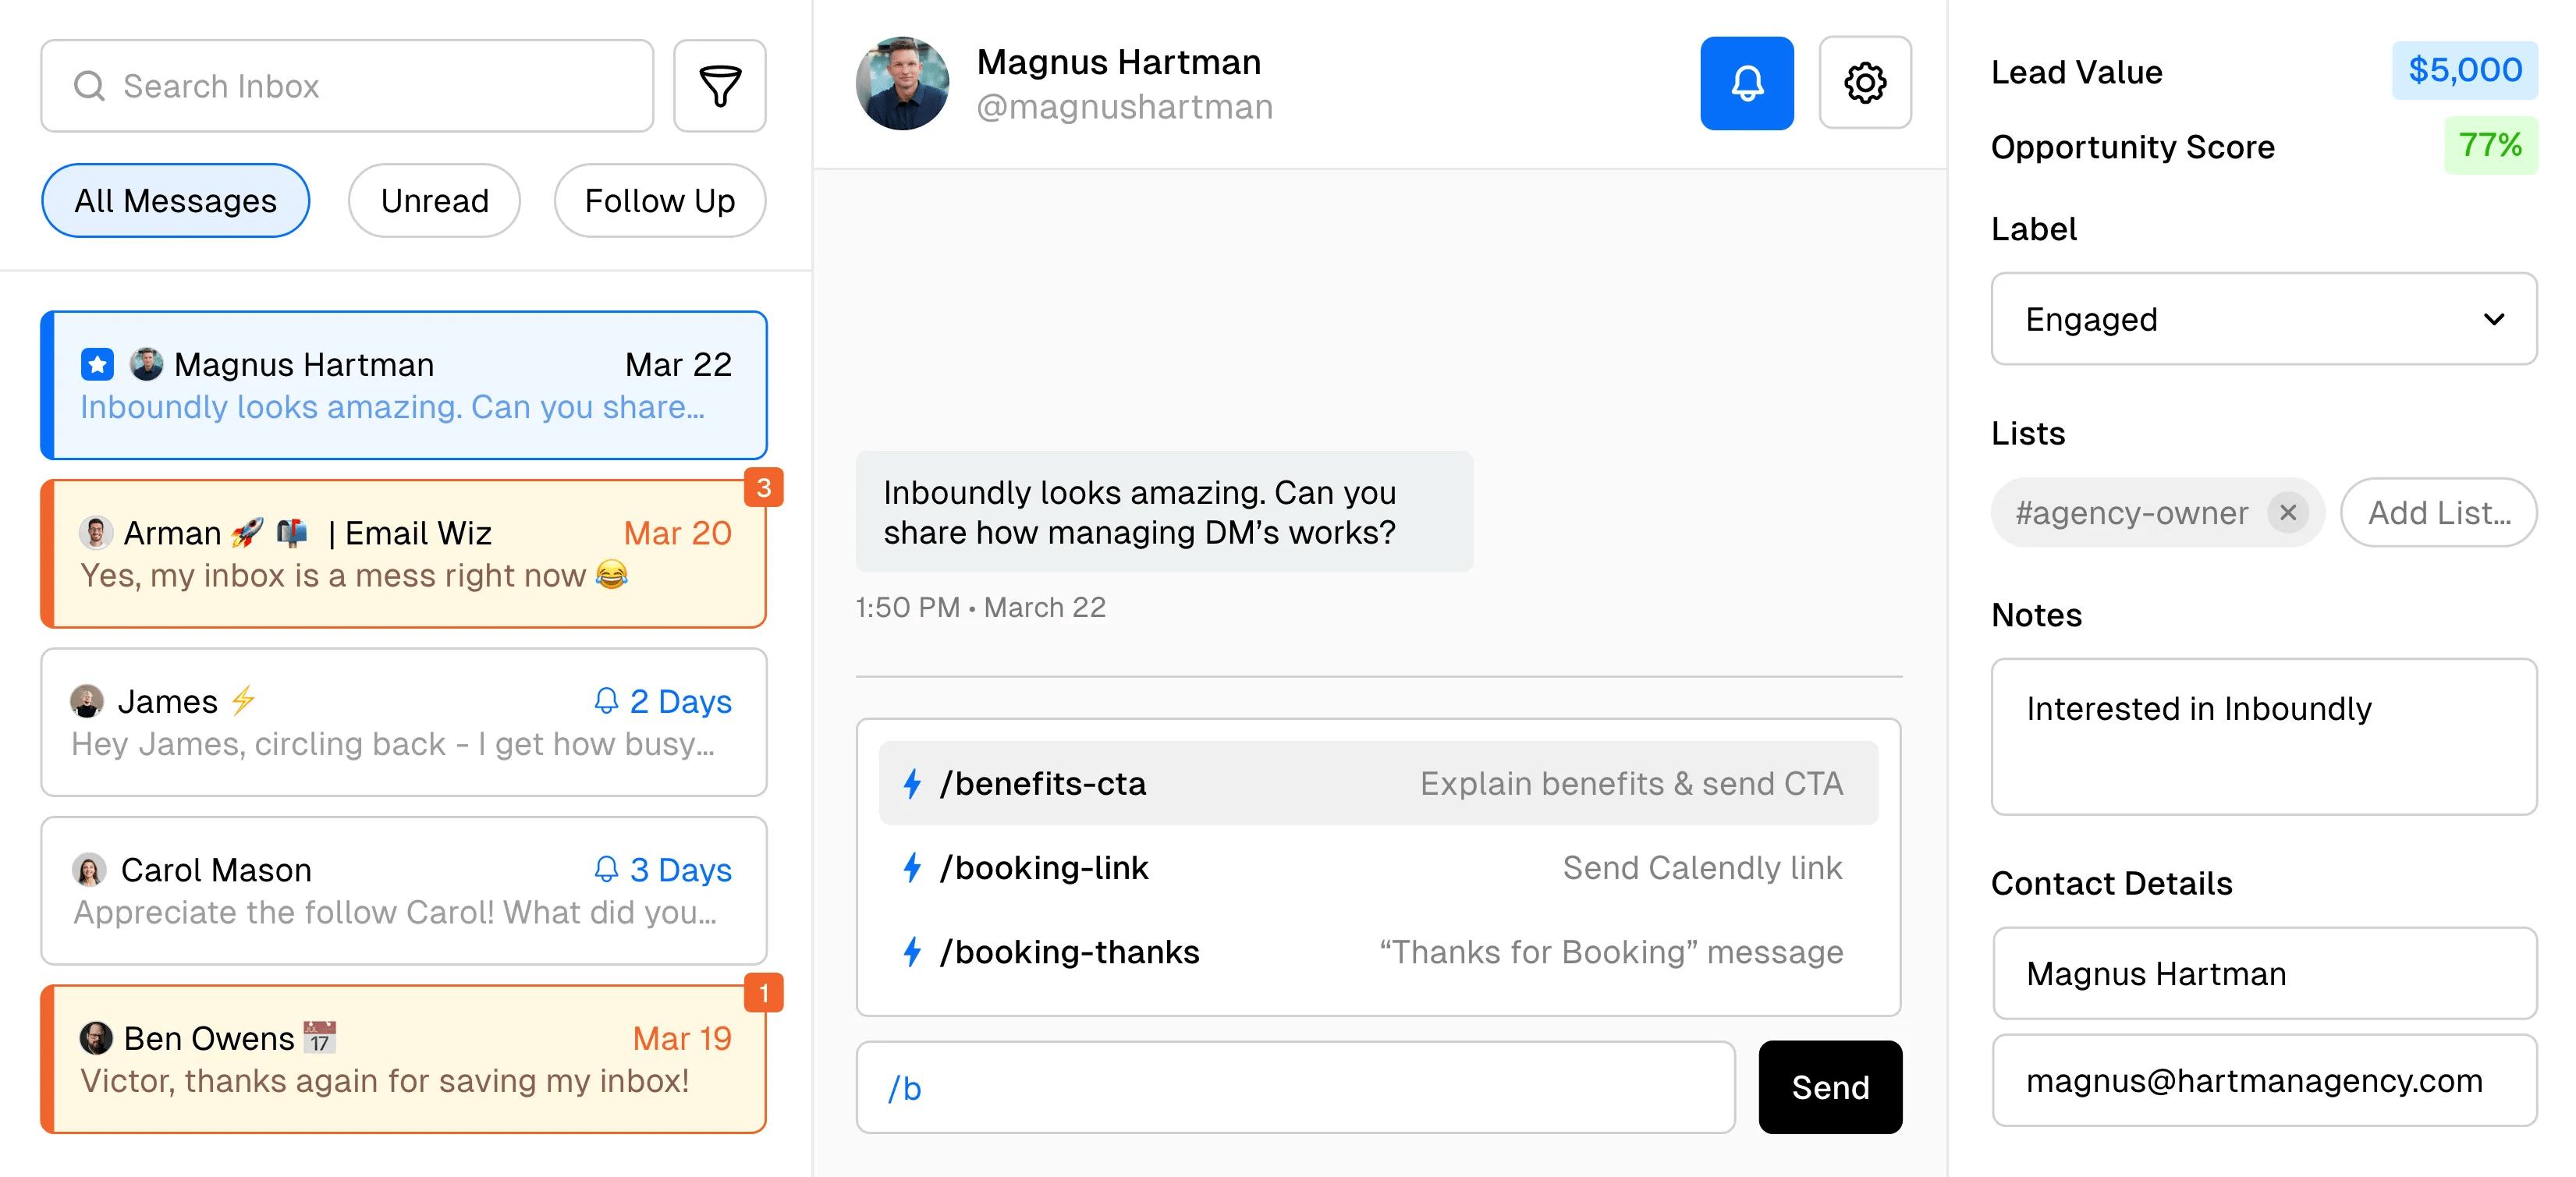Click the mailbox emoji next to Arman
Image resolution: width=2576 pixels, height=1177 pixels.
click(292, 532)
